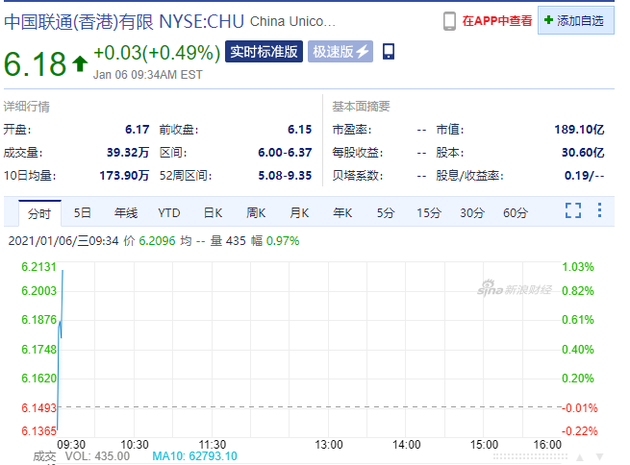Click the dotted range slider below the chart

(530, 457)
